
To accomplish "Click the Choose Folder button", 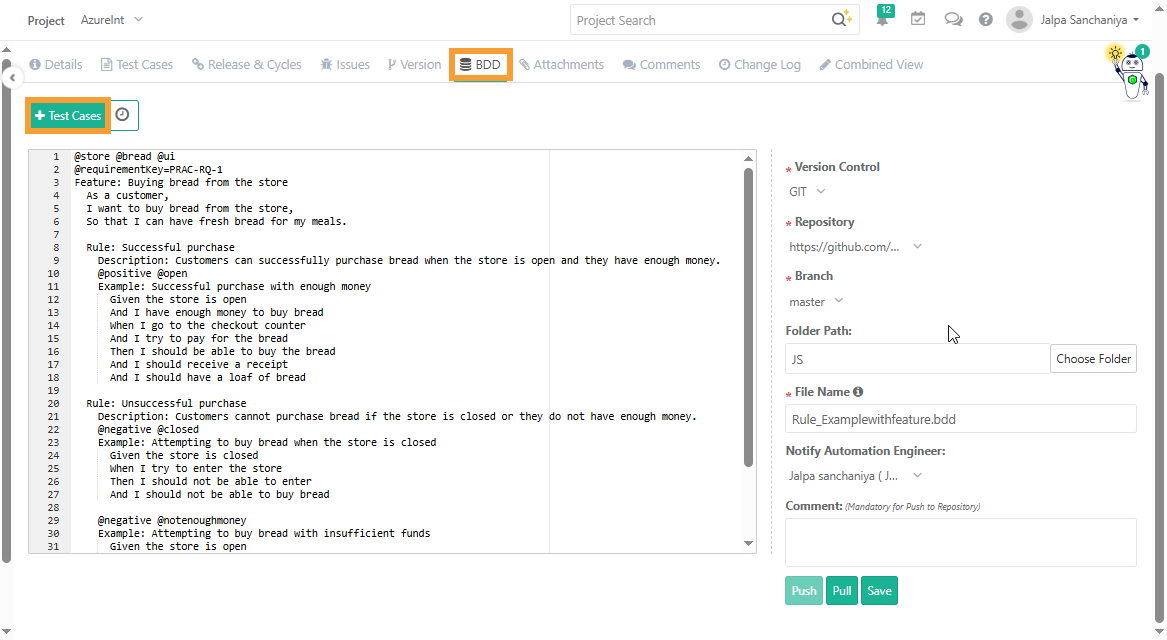I will 1093,358.
